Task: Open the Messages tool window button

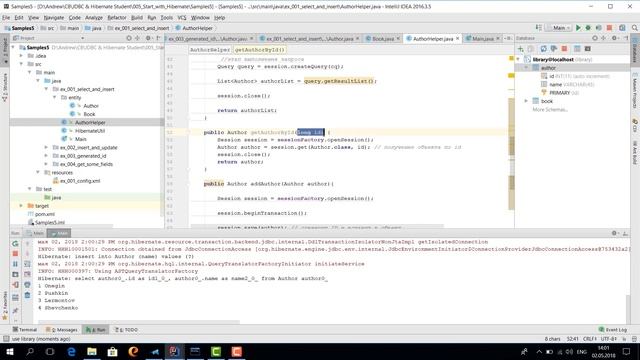Action: click(62, 329)
